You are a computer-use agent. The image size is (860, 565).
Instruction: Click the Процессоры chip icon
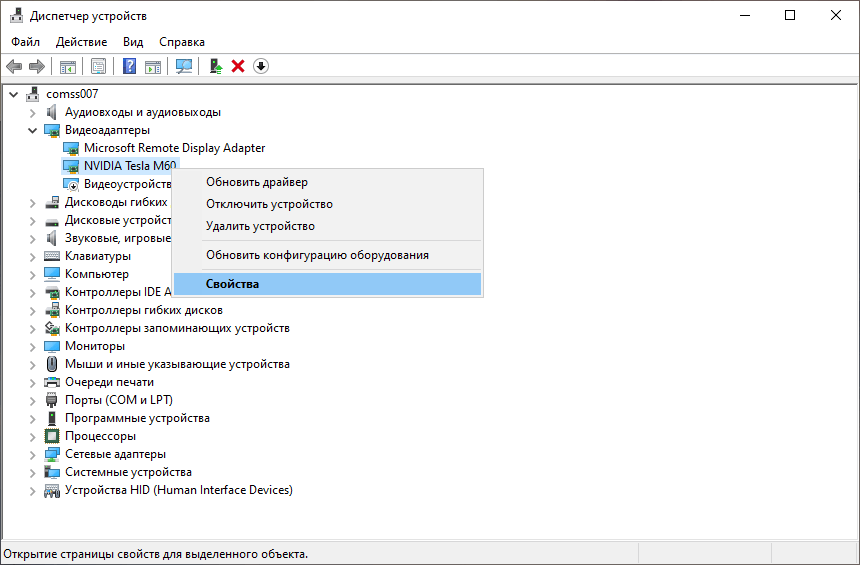[x=52, y=436]
